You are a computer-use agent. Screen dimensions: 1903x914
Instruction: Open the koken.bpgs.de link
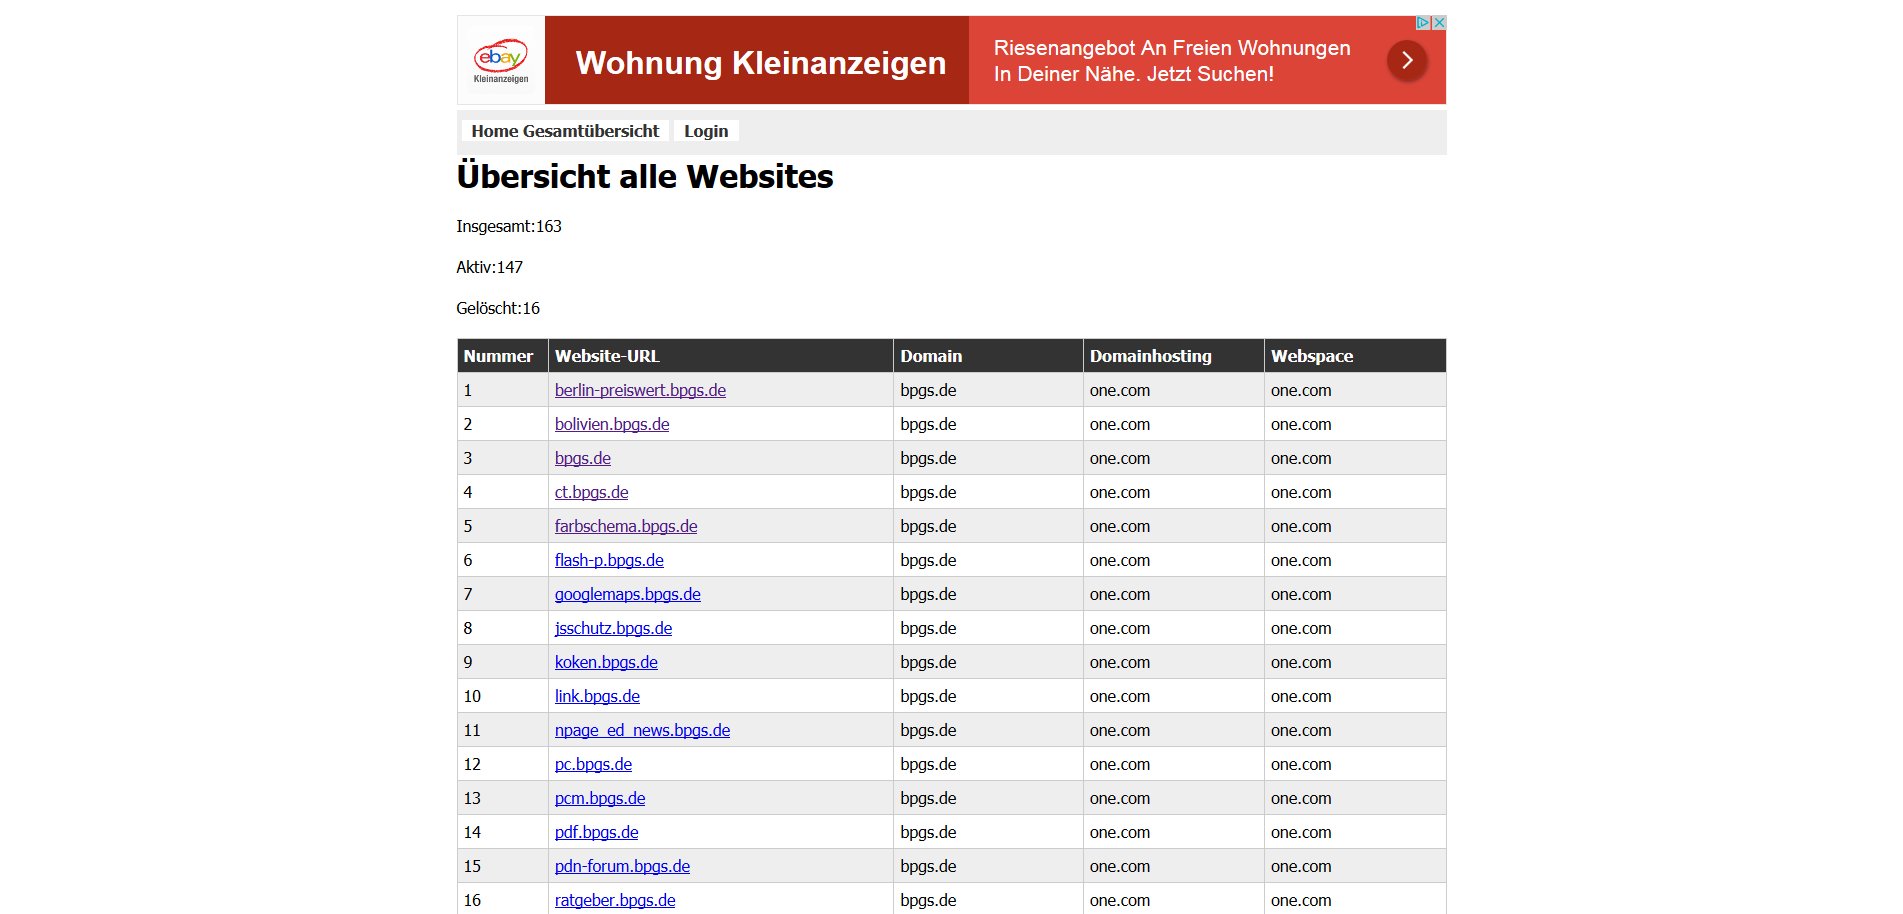pyautogui.click(x=606, y=662)
